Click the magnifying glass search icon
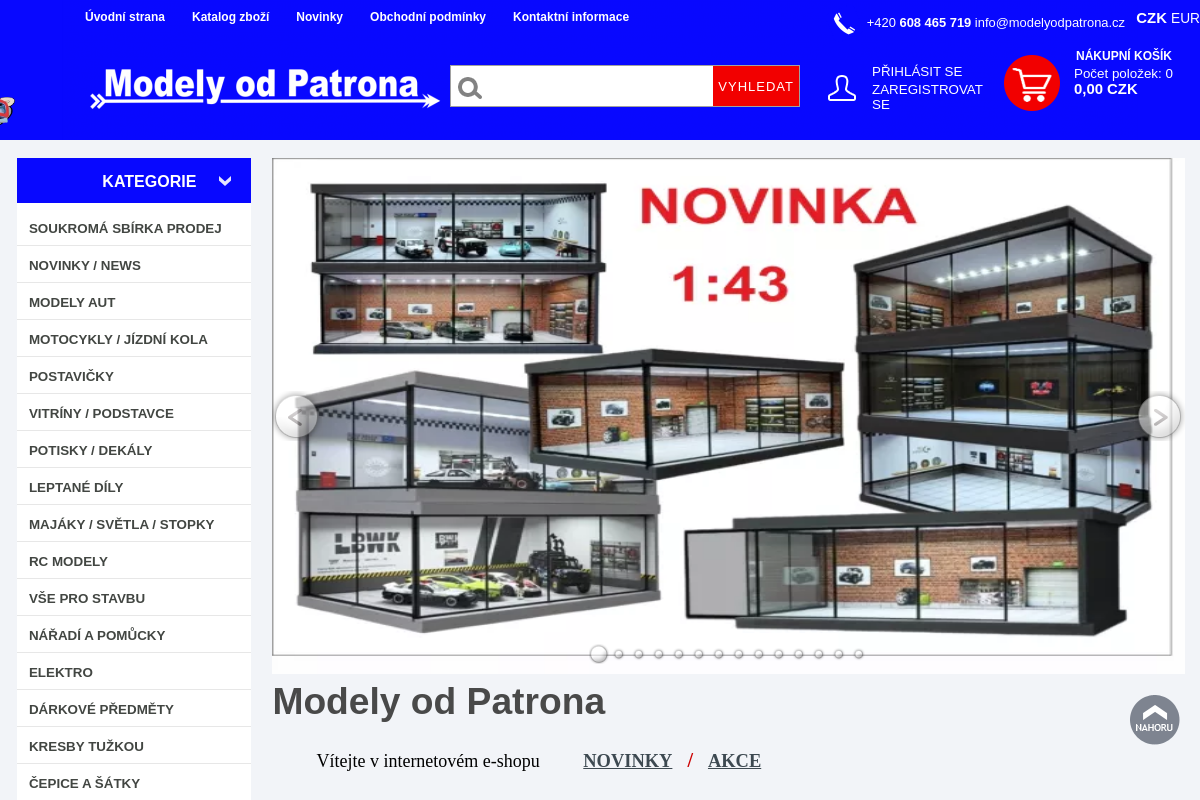The image size is (1200, 800). 469,87
